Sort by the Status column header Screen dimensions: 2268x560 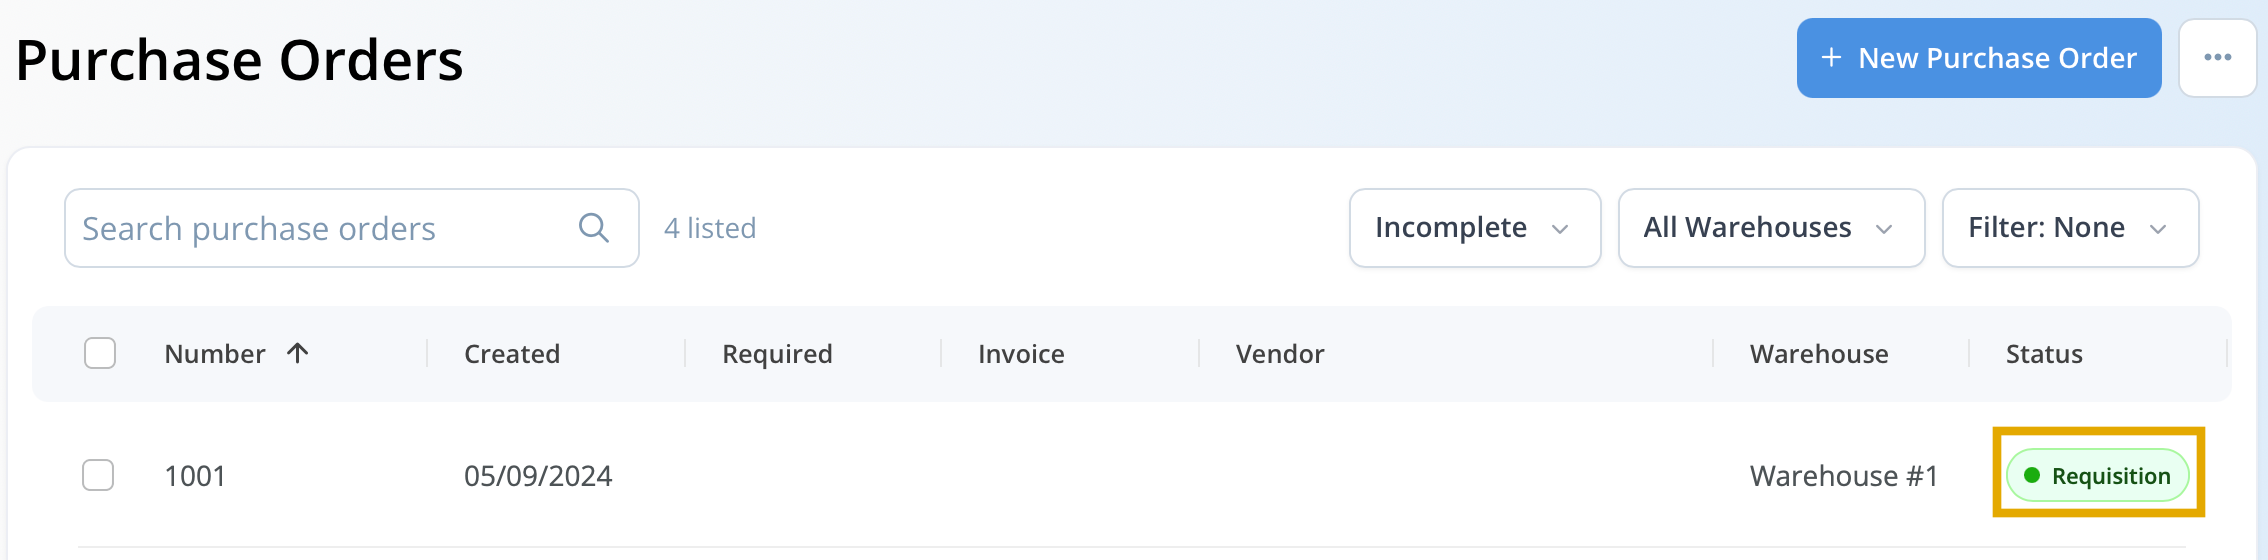coord(2044,354)
